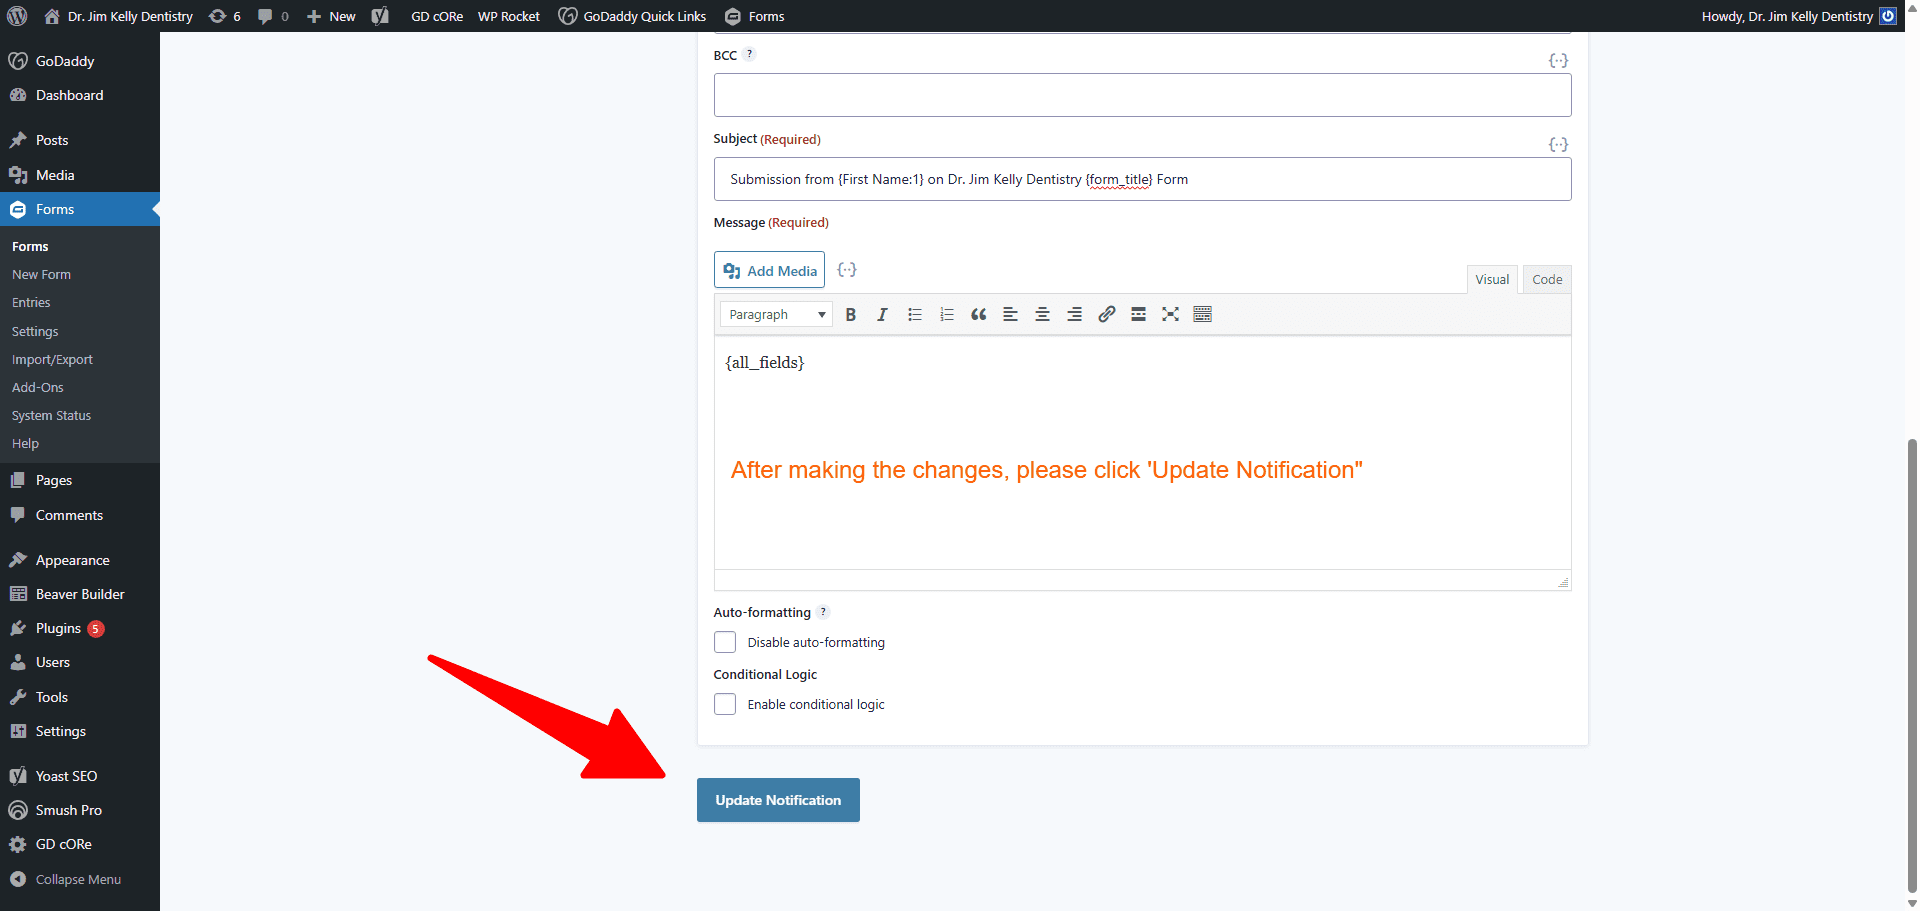The image size is (1920, 911).
Task: Toggle bold formatting in message editor
Action: 850,314
